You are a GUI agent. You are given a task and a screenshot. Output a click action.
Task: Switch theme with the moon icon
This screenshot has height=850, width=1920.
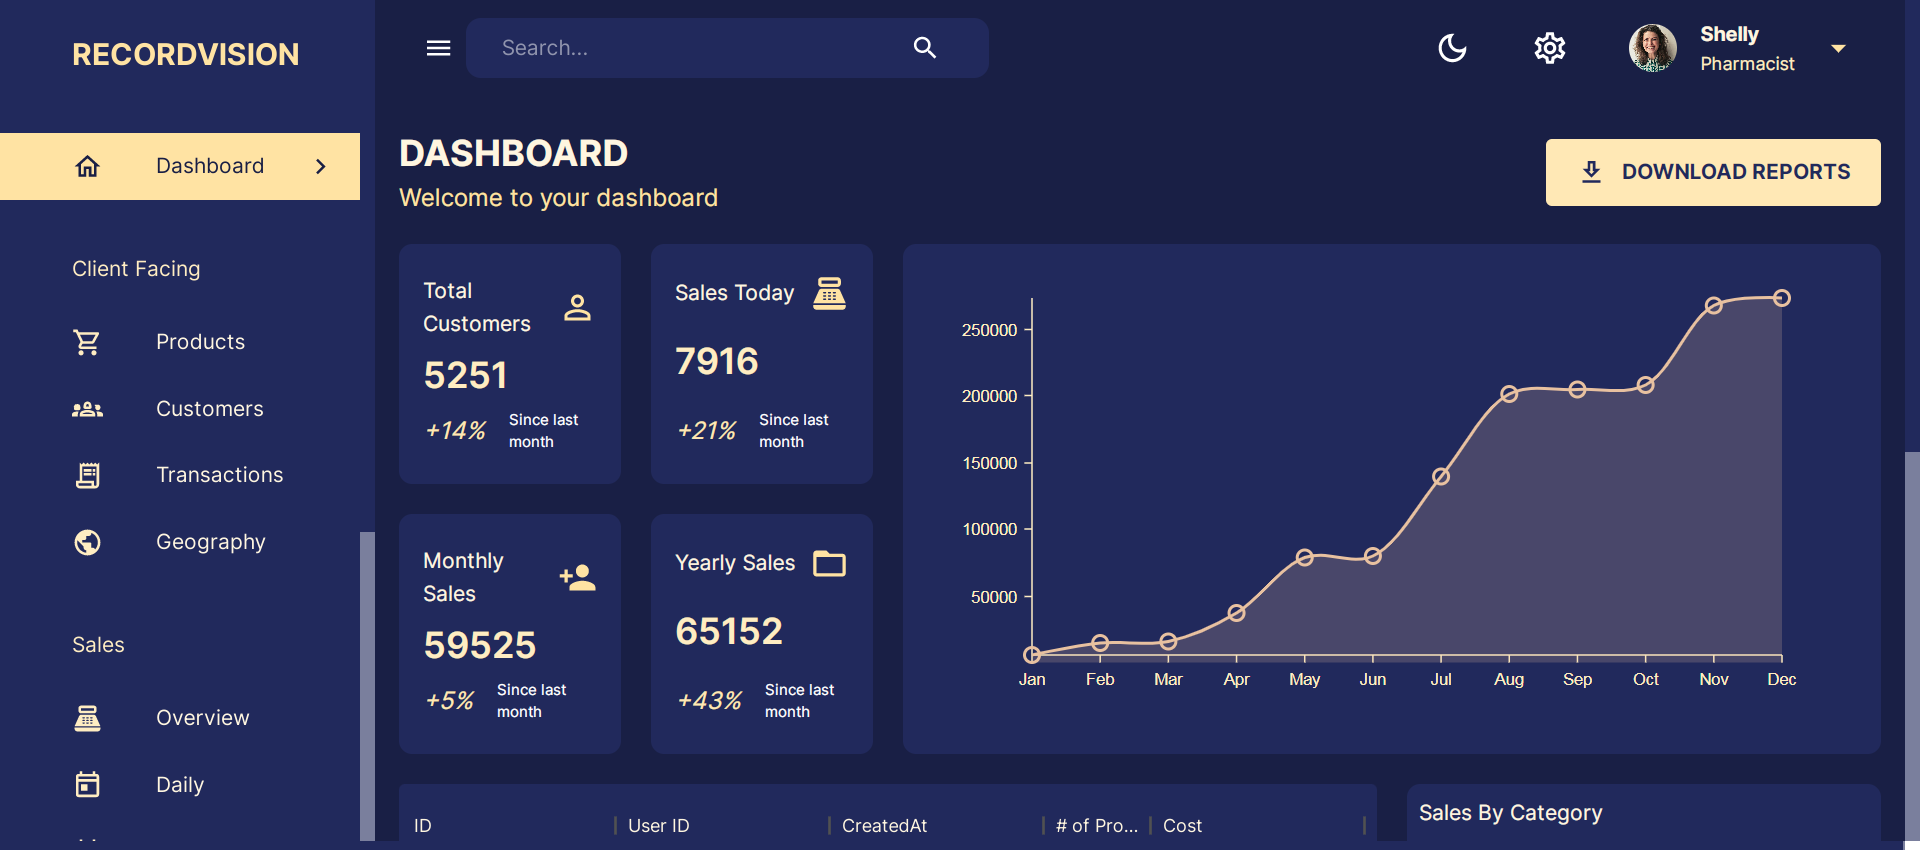(x=1452, y=48)
